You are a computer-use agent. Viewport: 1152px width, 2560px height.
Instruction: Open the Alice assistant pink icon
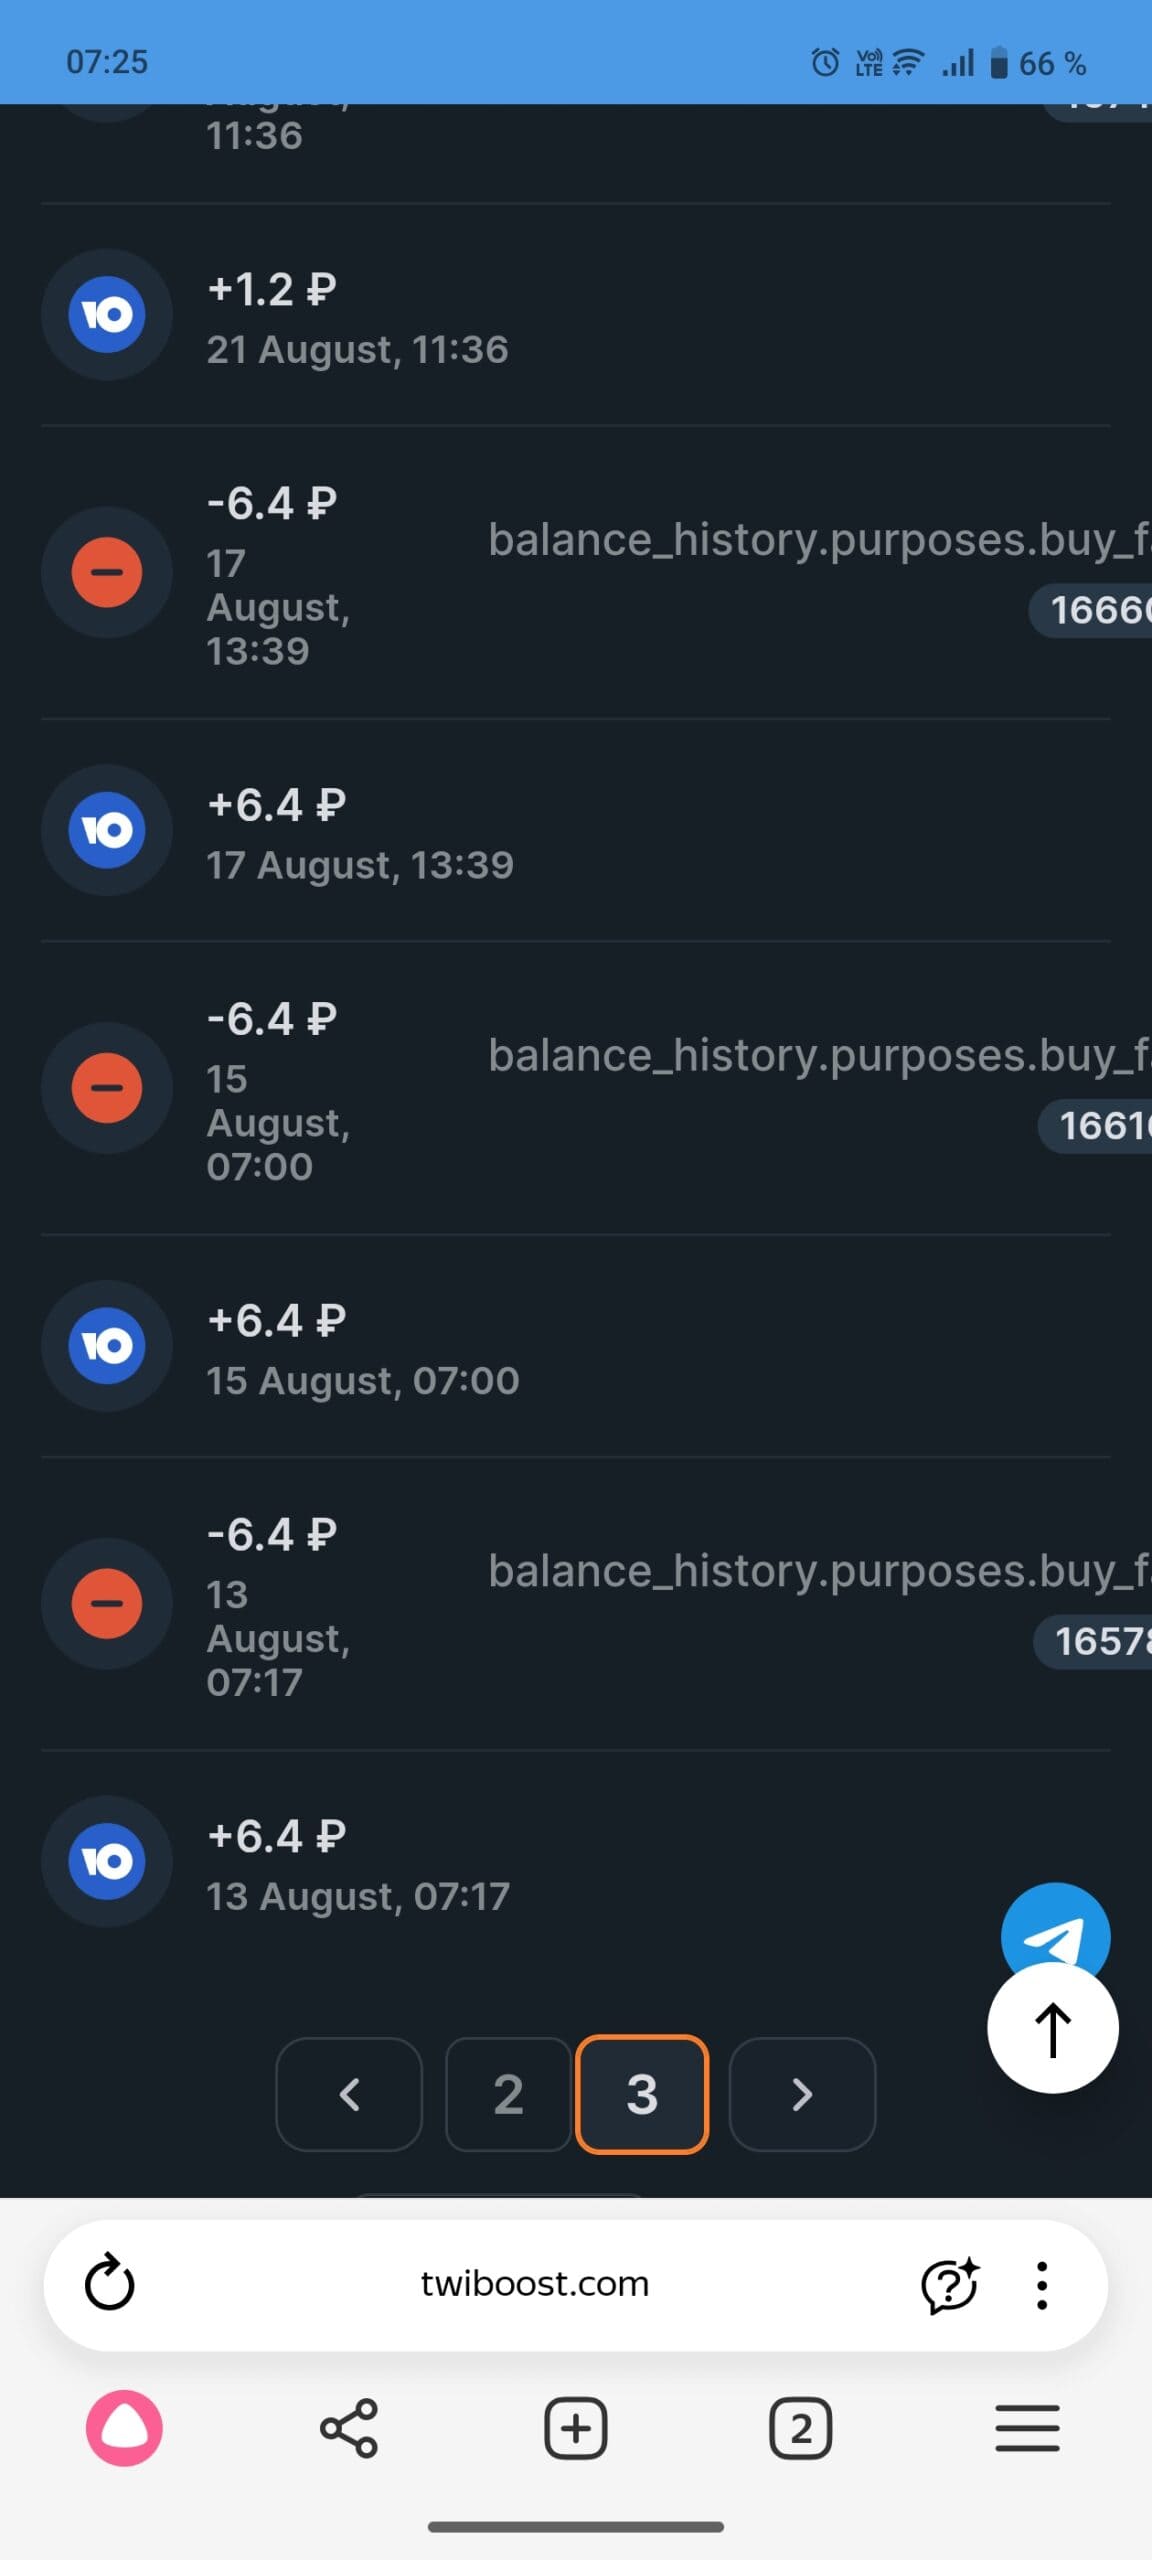pos(124,2428)
